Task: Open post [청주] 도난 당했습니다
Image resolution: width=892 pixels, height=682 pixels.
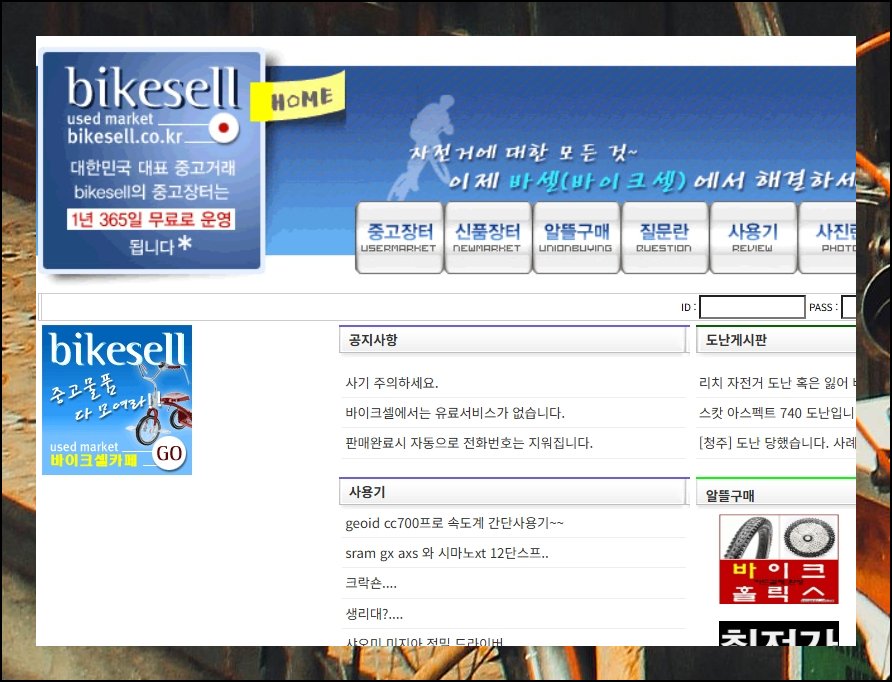Action: (x=777, y=443)
